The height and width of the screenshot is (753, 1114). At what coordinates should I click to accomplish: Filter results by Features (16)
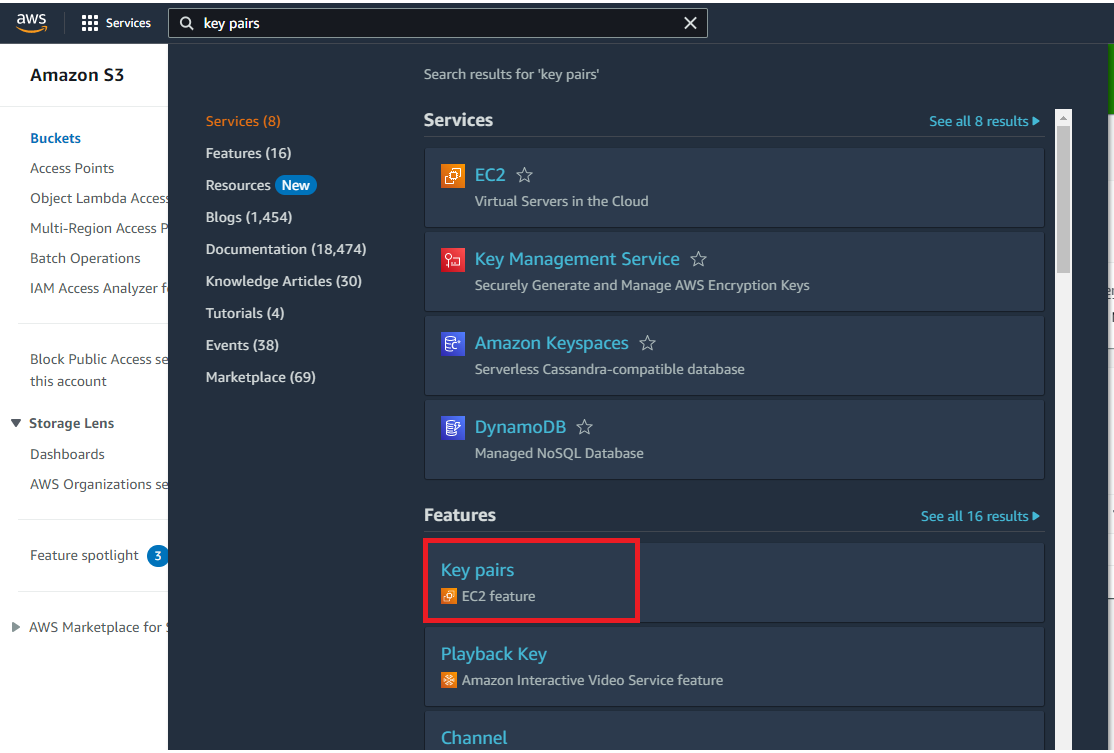pyautogui.click(x=248, y=153)
